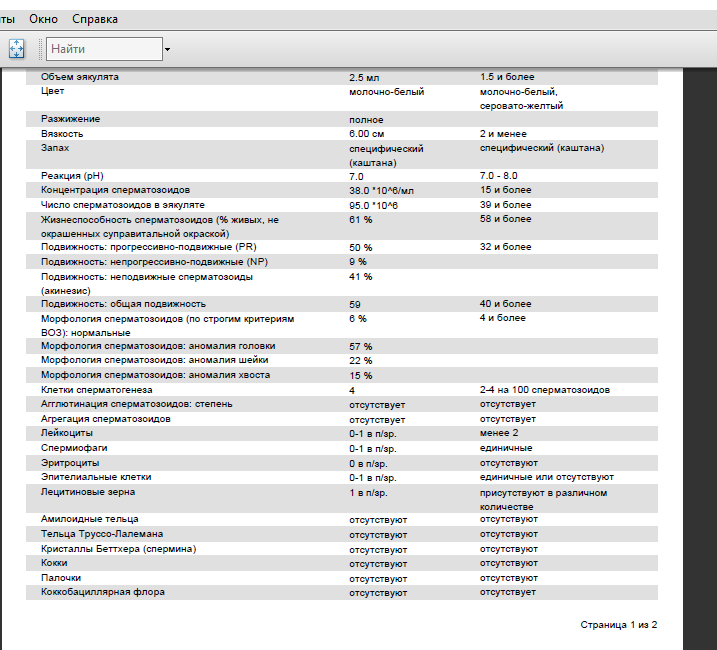Click the reference value '2-4 на 100 сперматозоидов'
Screen dimensions: 717x650
click(544, 390)
